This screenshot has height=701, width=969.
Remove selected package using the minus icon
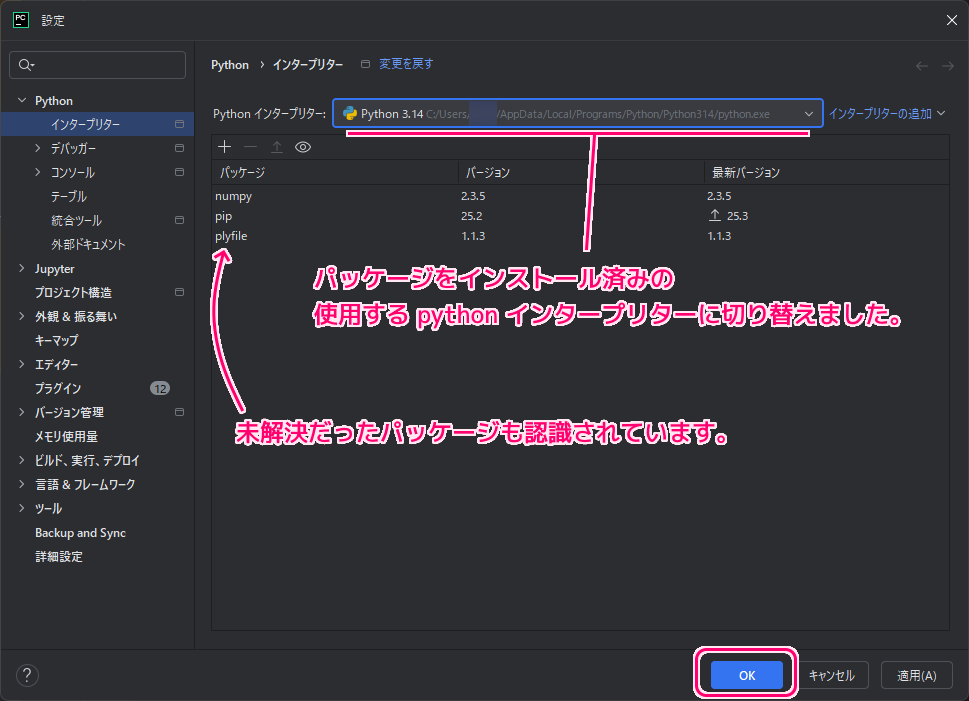point(250,147)
